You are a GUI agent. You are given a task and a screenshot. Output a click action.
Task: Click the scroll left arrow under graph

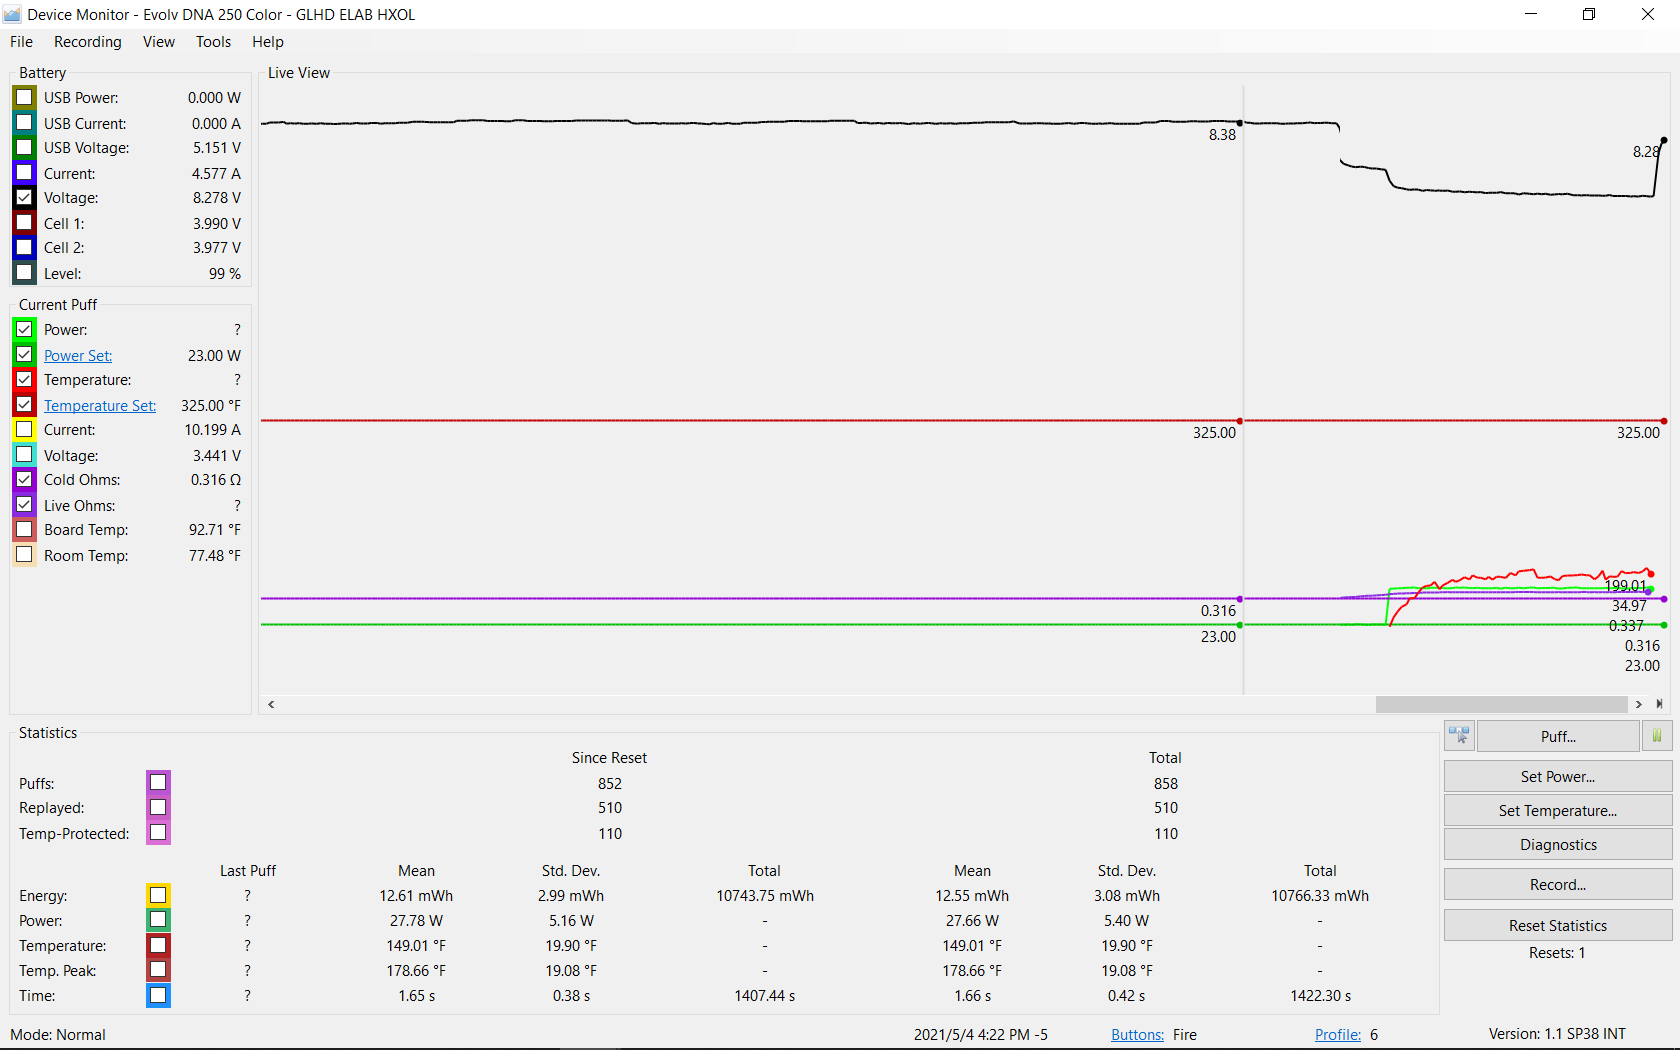pos(271,704)
